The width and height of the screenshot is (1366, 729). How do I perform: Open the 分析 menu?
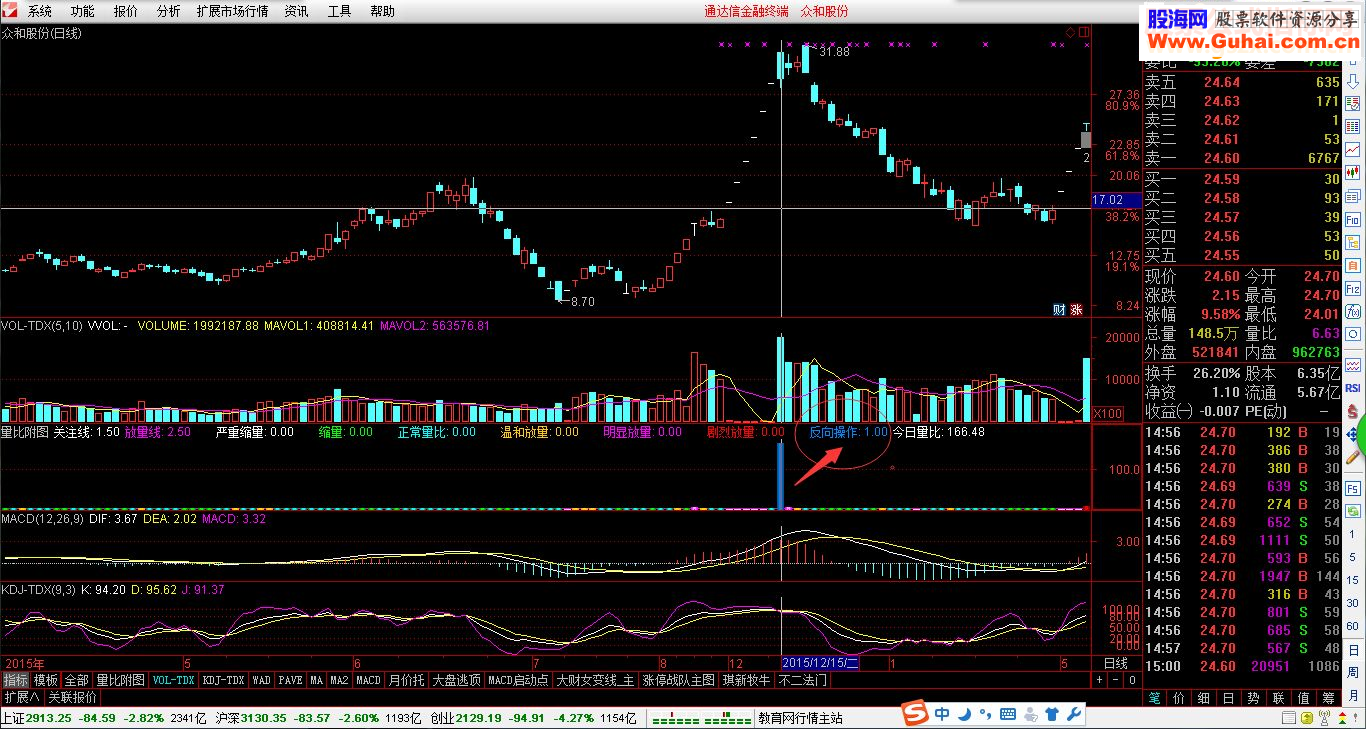pos(169,11)
